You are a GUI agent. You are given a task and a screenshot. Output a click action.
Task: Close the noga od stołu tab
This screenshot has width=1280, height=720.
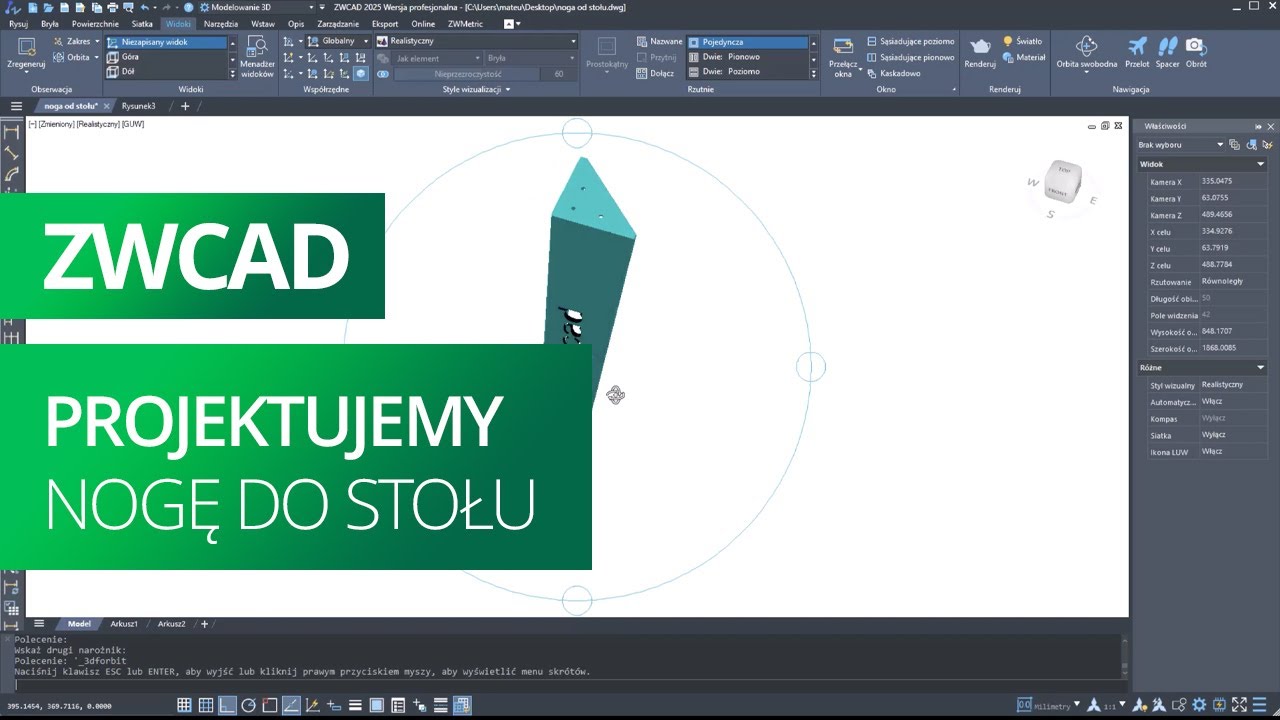[x=107, y=106]
